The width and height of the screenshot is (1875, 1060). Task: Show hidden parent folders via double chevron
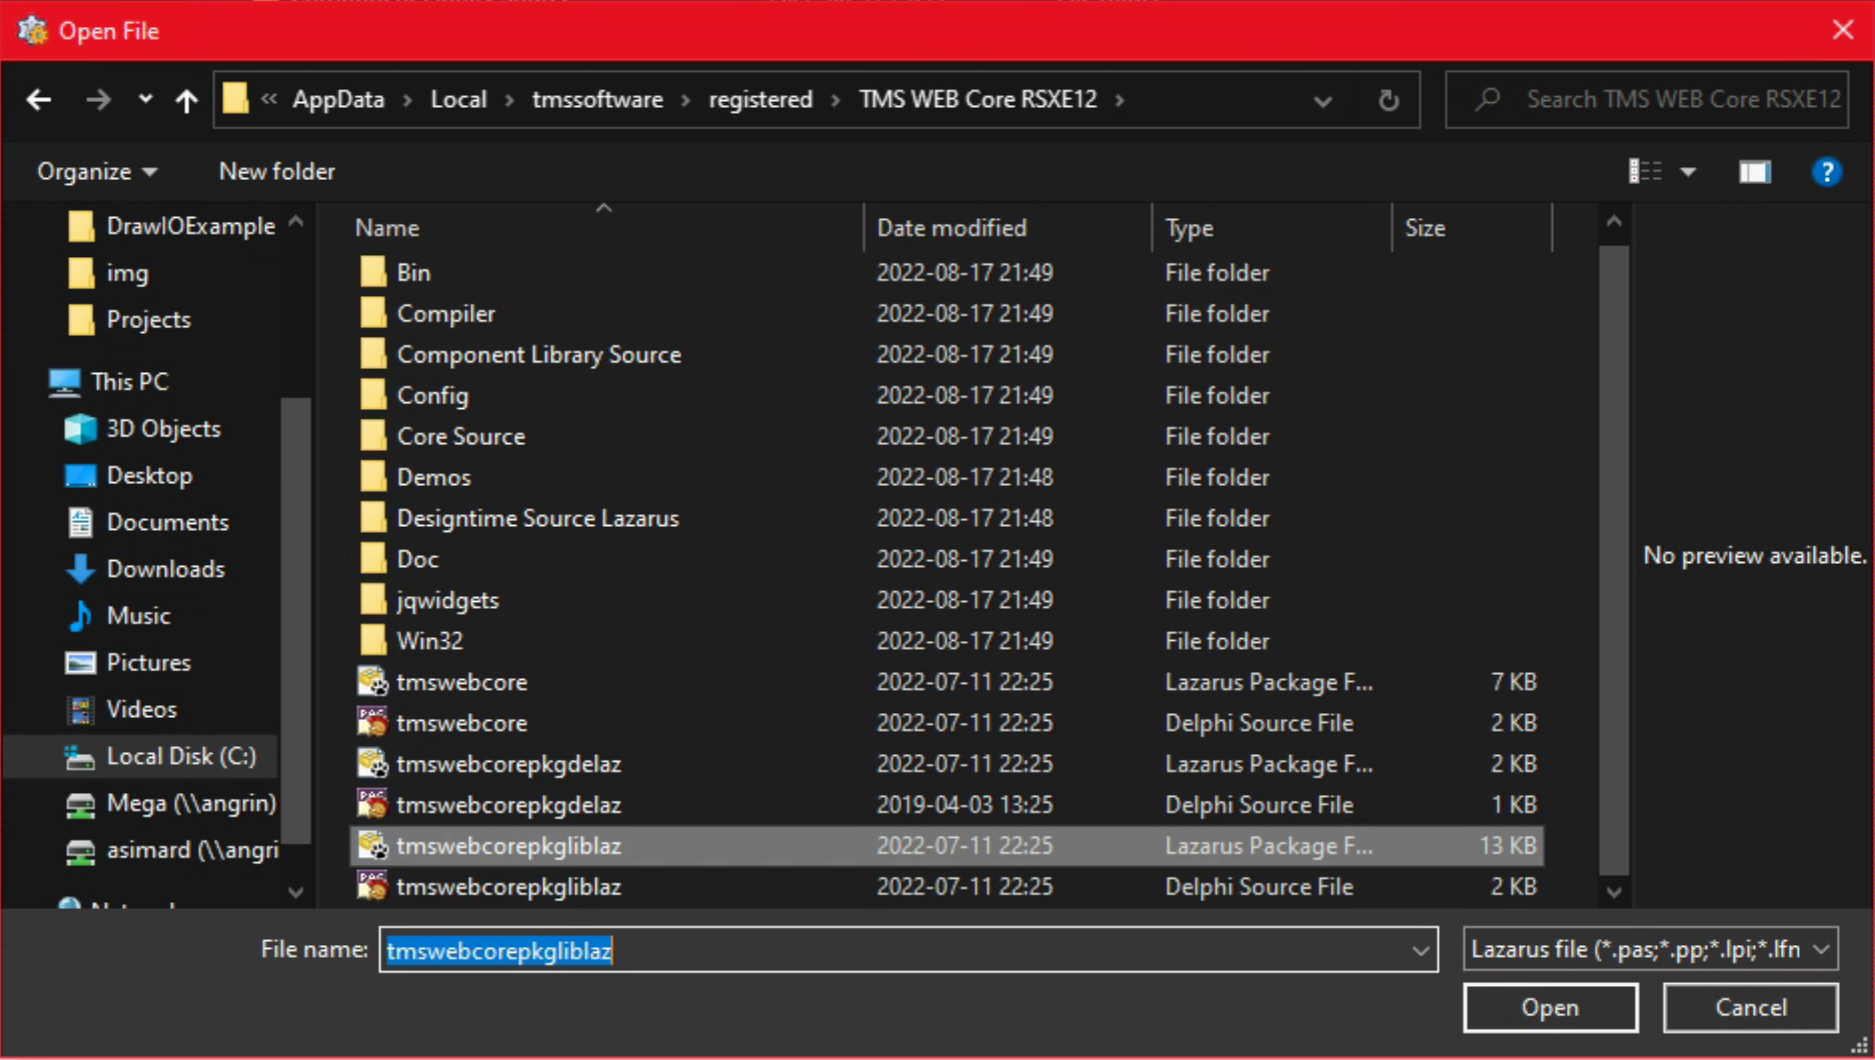(268, 99)
